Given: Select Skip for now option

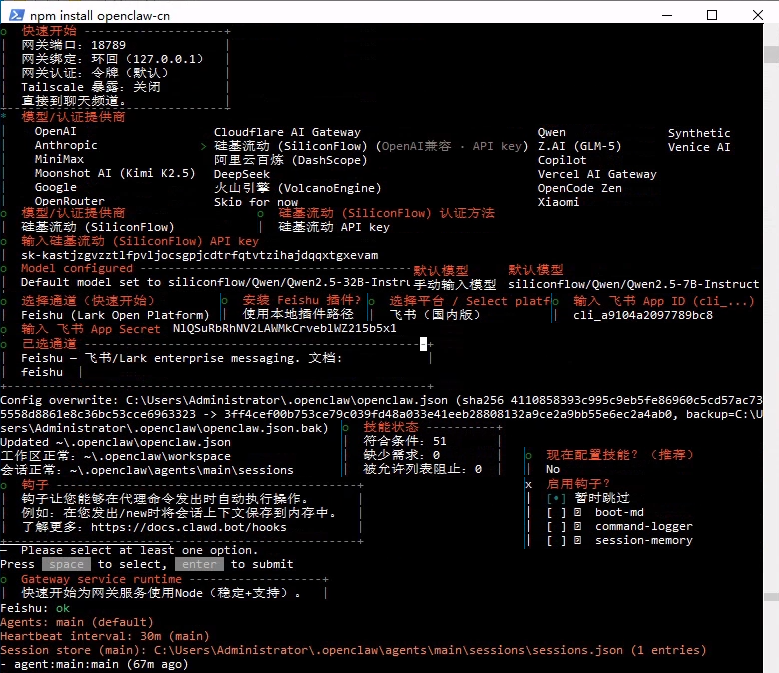Looking at the screenshot, I should pos(256,202).
